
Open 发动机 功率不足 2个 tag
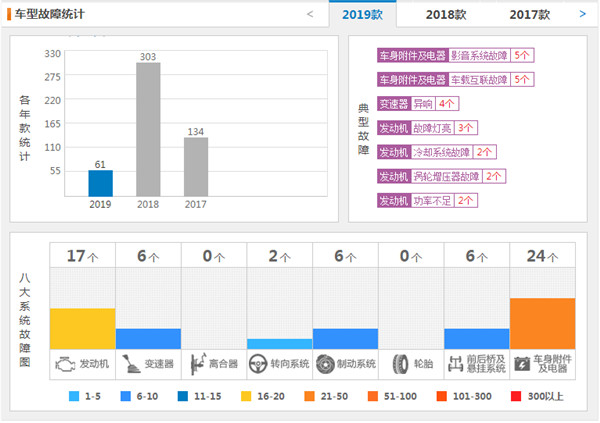427,200
